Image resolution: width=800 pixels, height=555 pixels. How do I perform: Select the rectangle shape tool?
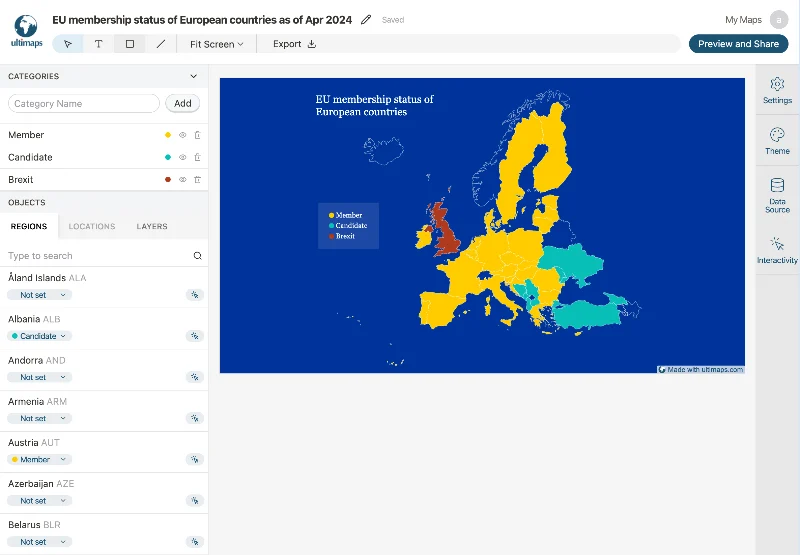(x=130, y=44)
